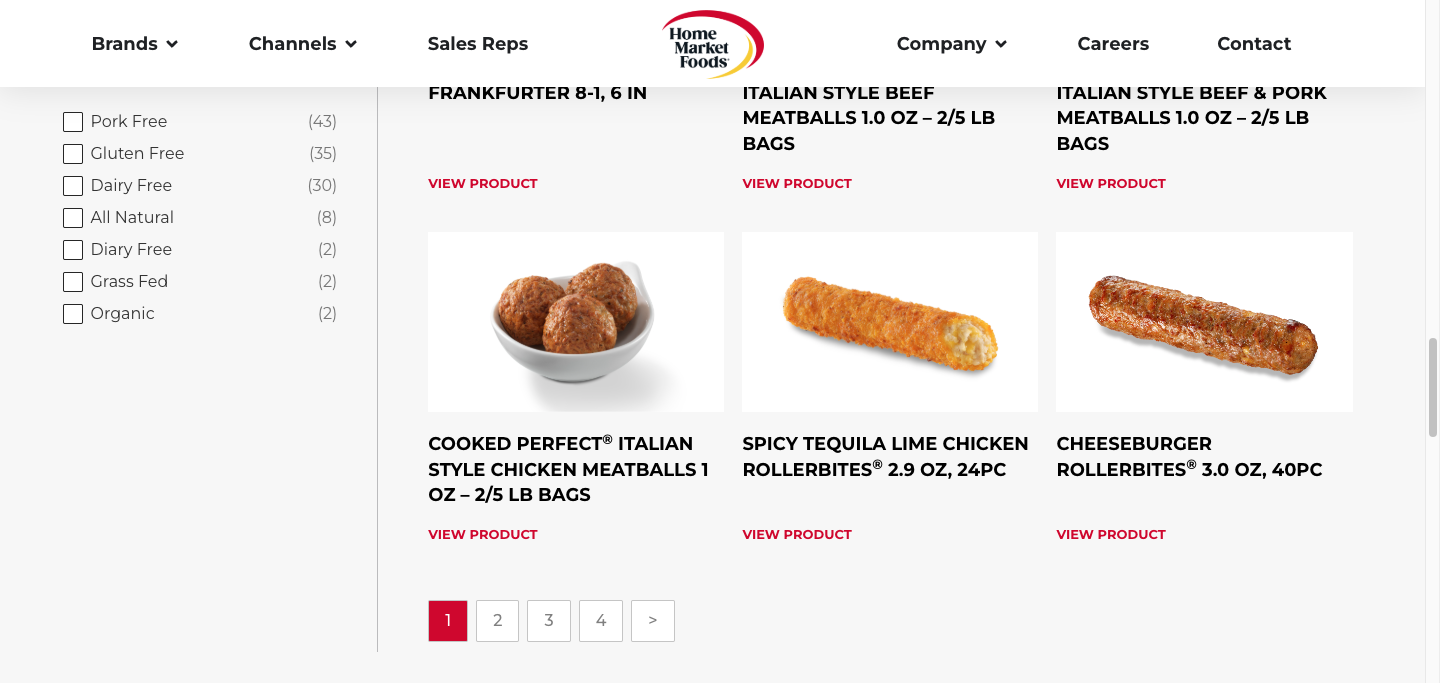The image size is (1440, 683).
Task: Enable the Gluten Free filter
Action: pos(73,154)
